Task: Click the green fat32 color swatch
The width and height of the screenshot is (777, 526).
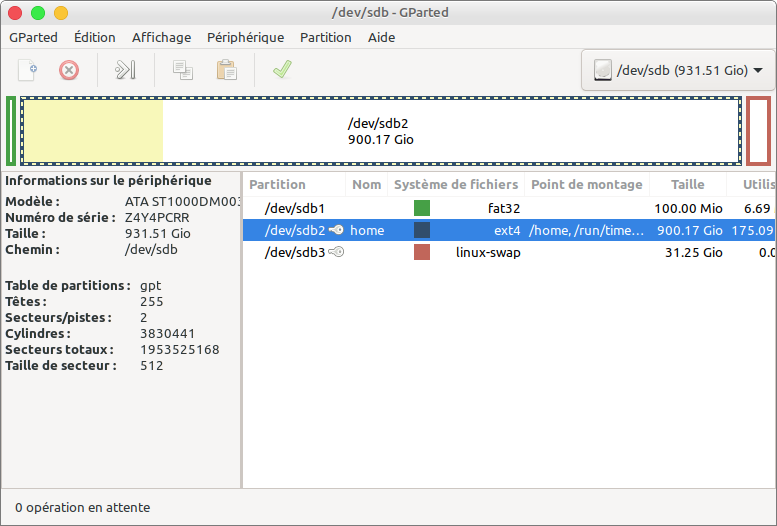Action: [422, 208]
